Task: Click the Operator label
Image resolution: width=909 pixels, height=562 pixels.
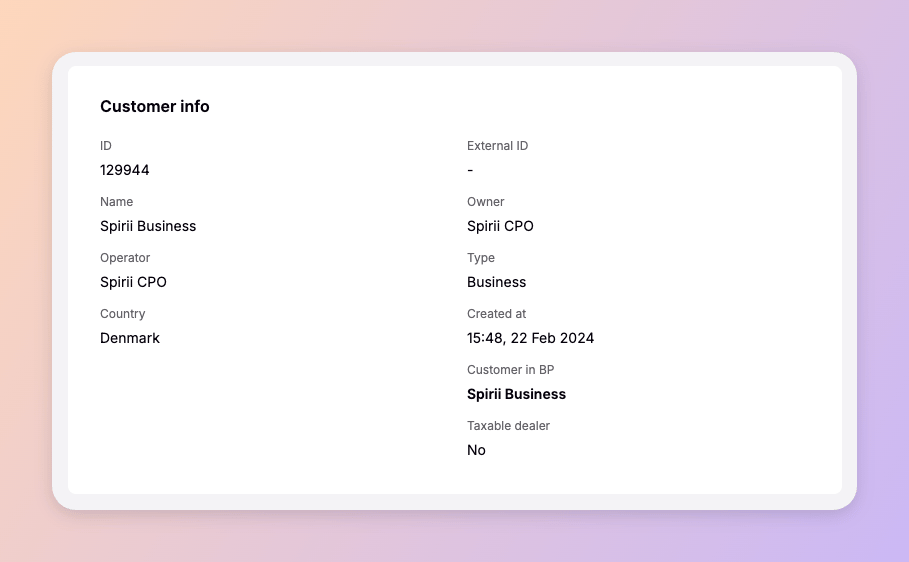Action: [x=125, y=258]
